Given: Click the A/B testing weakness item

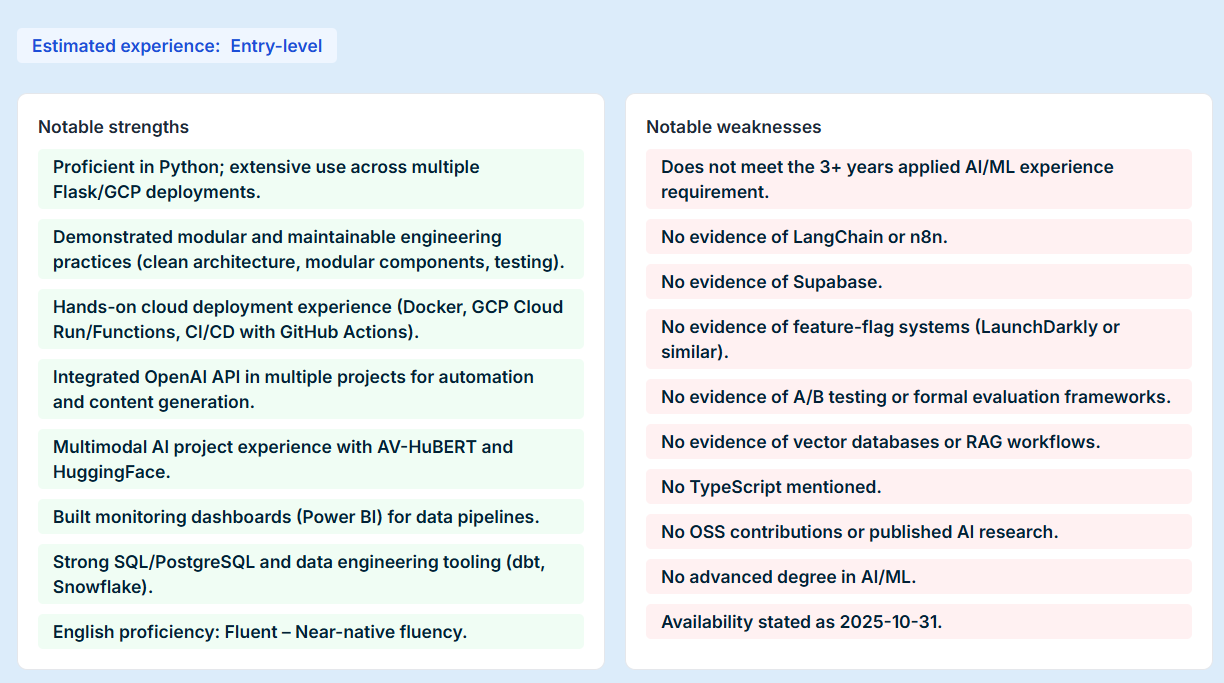Looking at the screenshot, I should pyautogui.click(x=918, y=397).
